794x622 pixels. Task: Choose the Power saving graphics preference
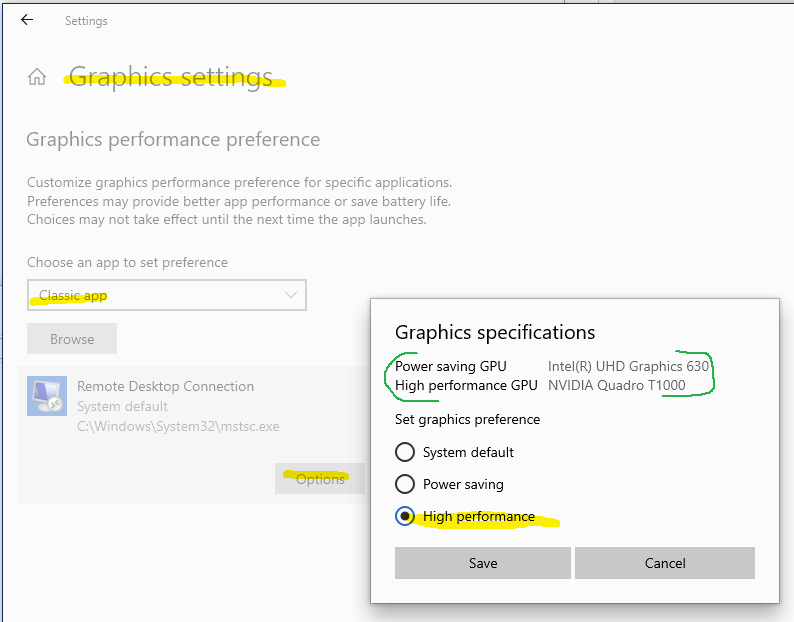pos(405,484)
